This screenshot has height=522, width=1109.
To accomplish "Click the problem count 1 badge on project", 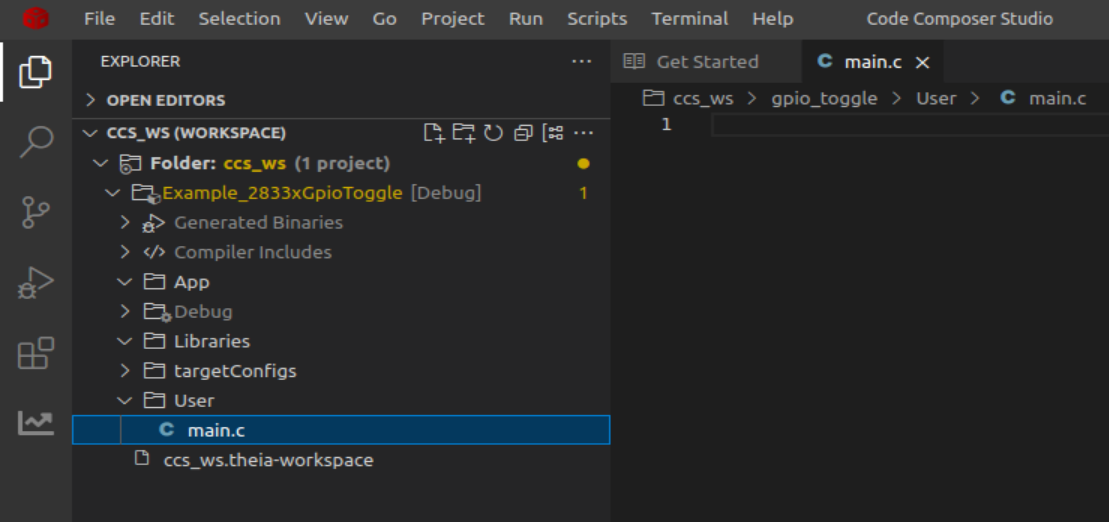I will click(583, 193).
